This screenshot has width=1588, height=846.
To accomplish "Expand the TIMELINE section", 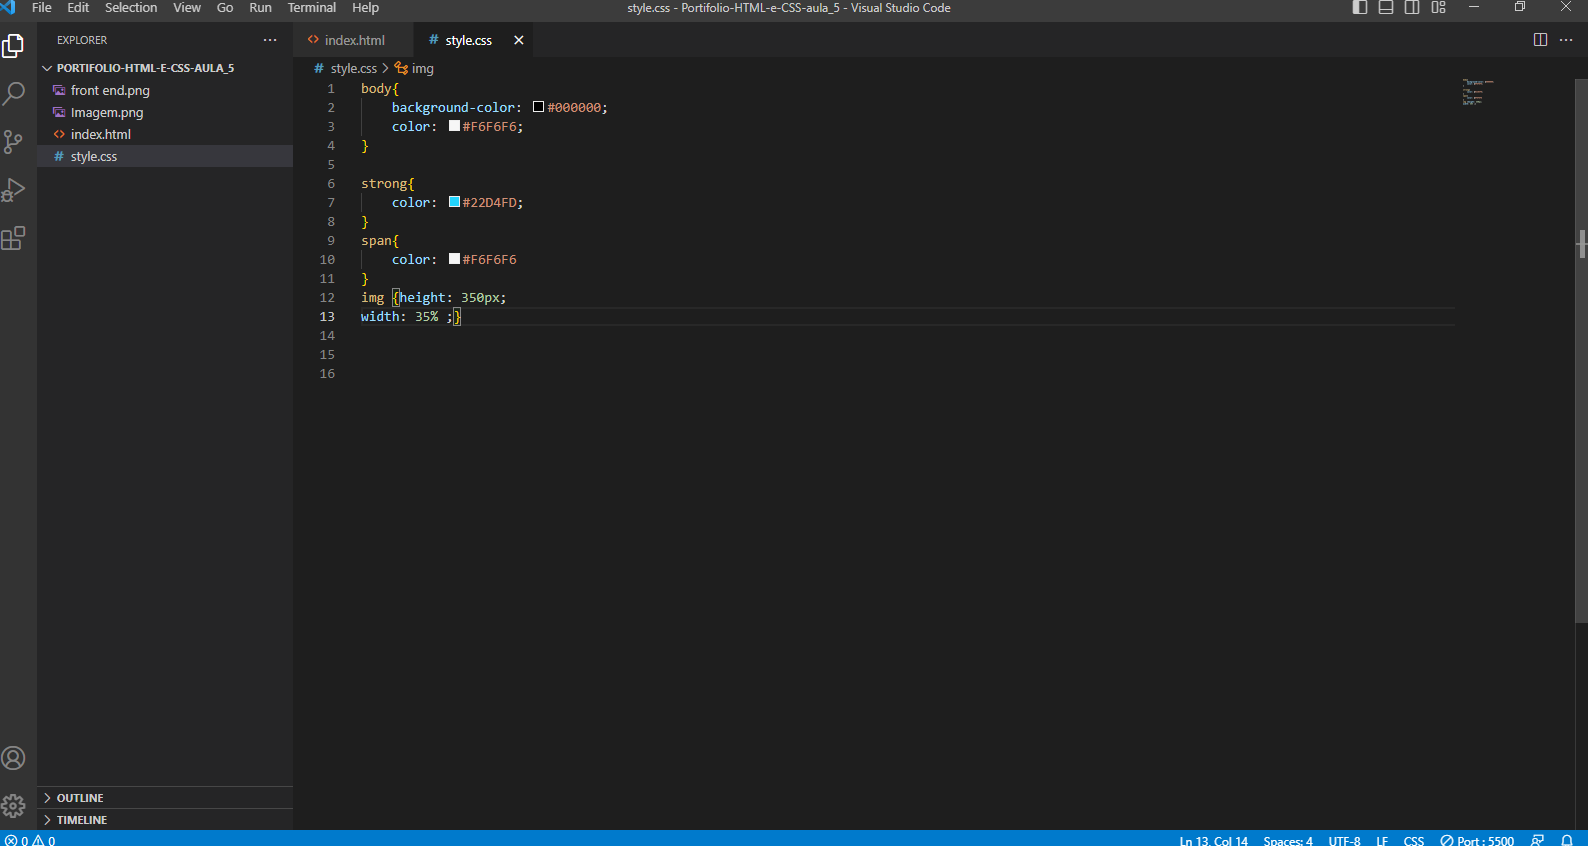I will [x=165, y=820].
